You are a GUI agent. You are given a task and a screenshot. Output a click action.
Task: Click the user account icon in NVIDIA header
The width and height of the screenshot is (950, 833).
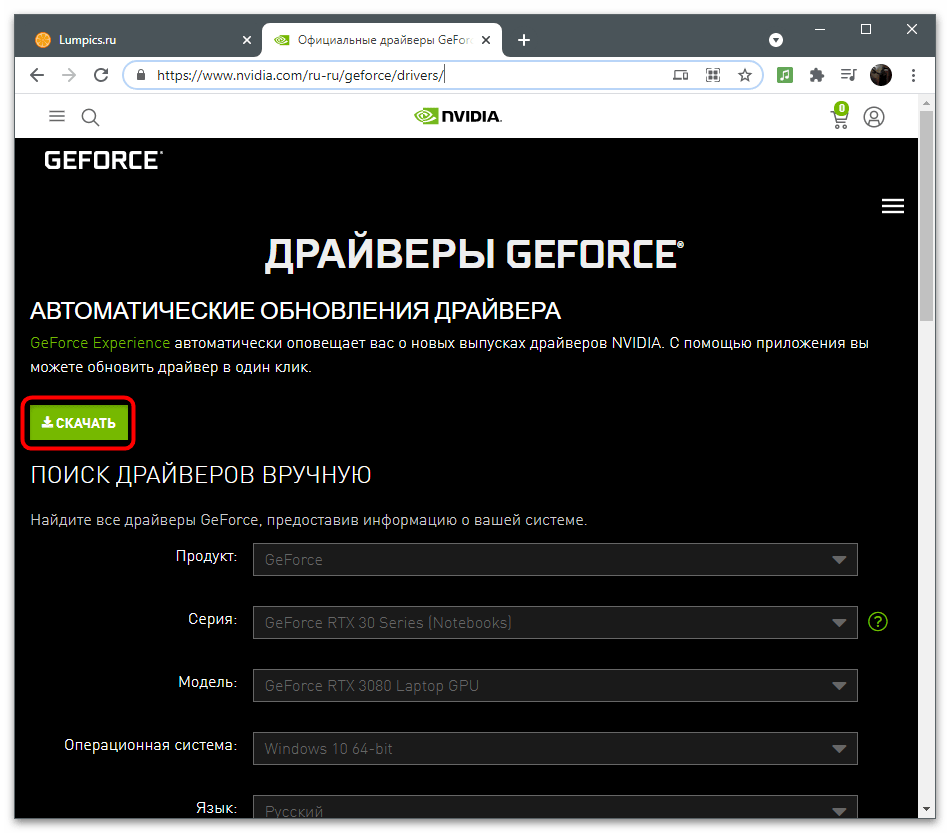click(x=874, y=117)
